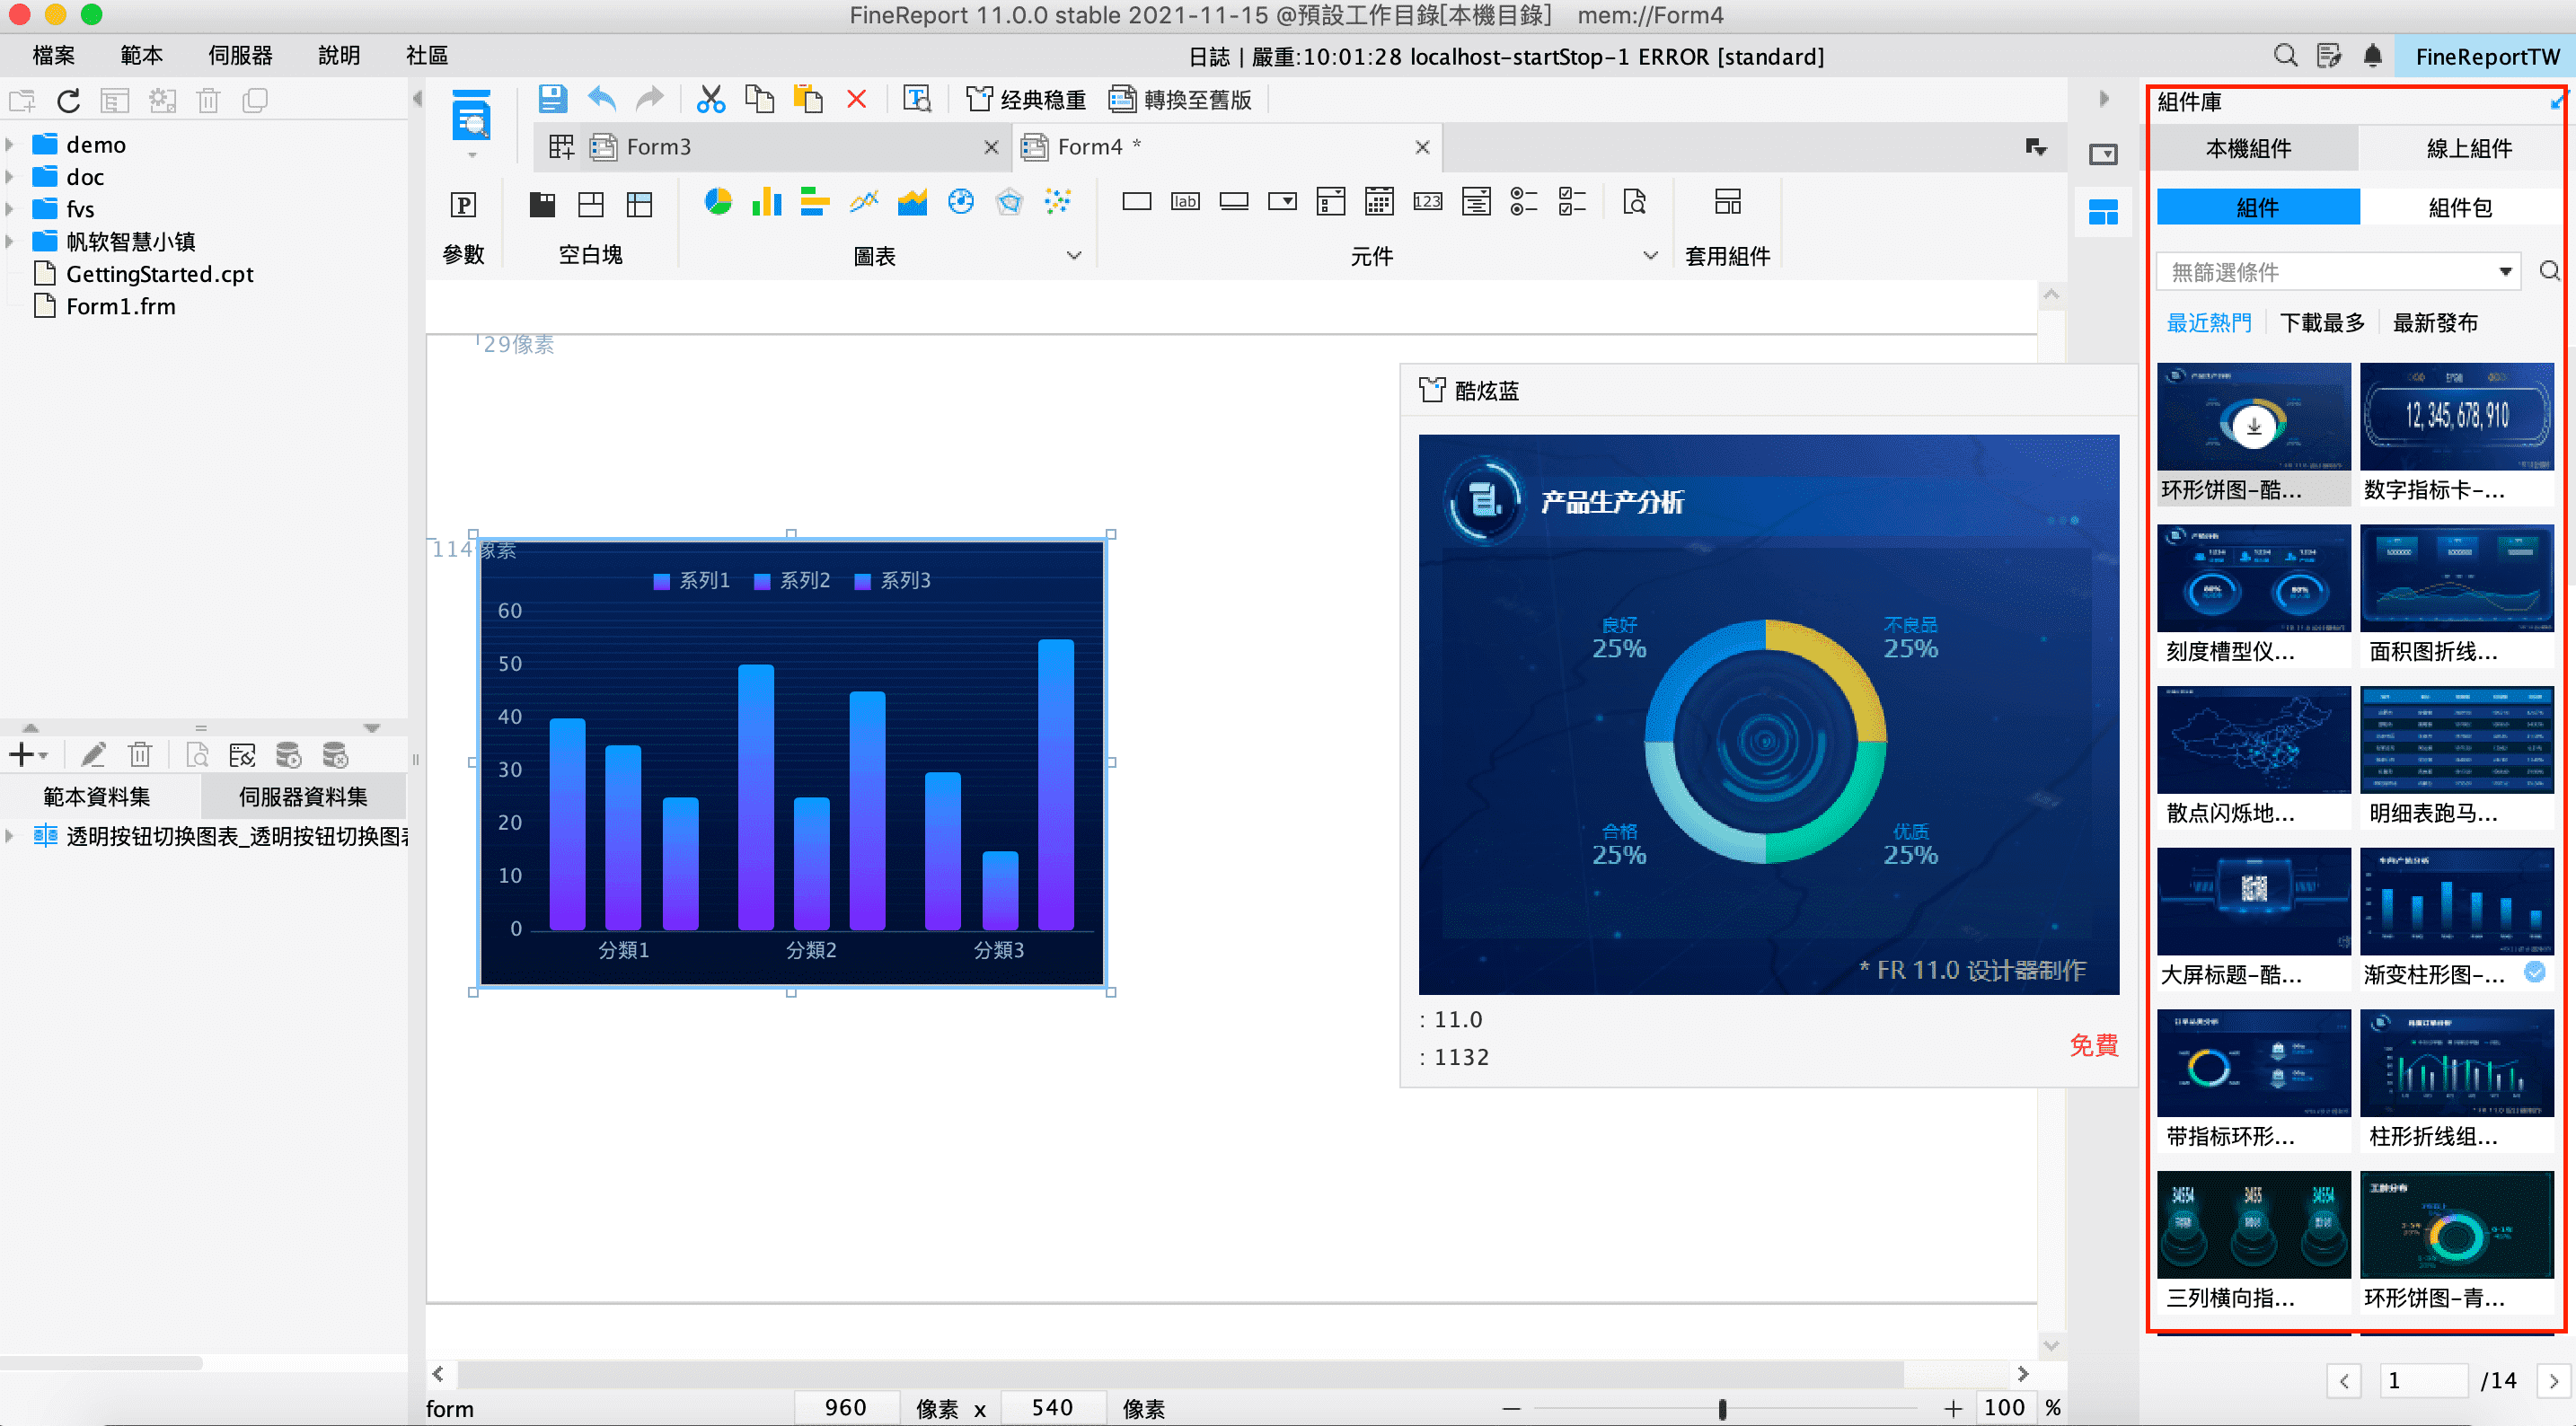Click the 经典稳重 theme button
The image size is (2576, 1426).
[1025, 100]
